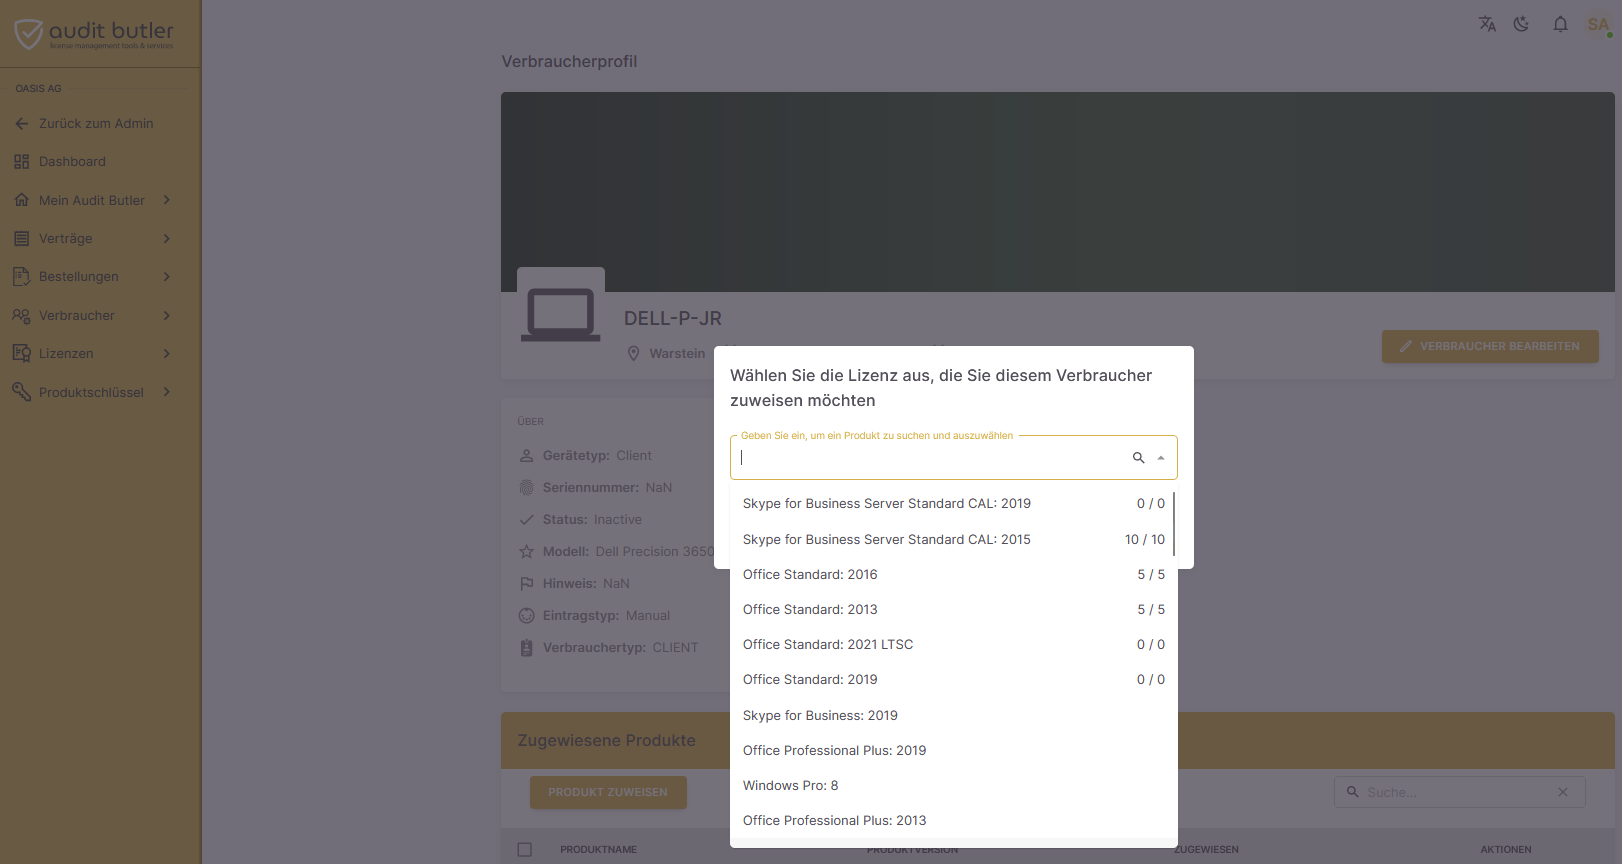The width and height of the screenshot is (1622, 864).
Task: Click the laptop device avatar icon
Action: (561, 315)
